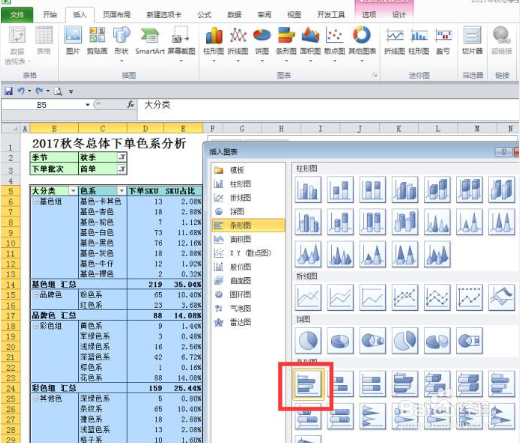Collapse the 彩色组 pivot group
Viewport: 521px width, 443px height.
[35, 326]
